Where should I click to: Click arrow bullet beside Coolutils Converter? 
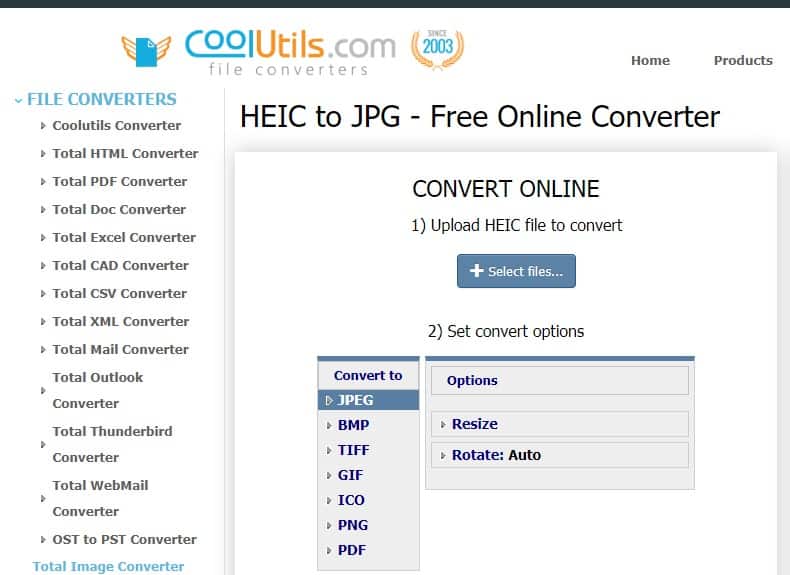[43, 126]
